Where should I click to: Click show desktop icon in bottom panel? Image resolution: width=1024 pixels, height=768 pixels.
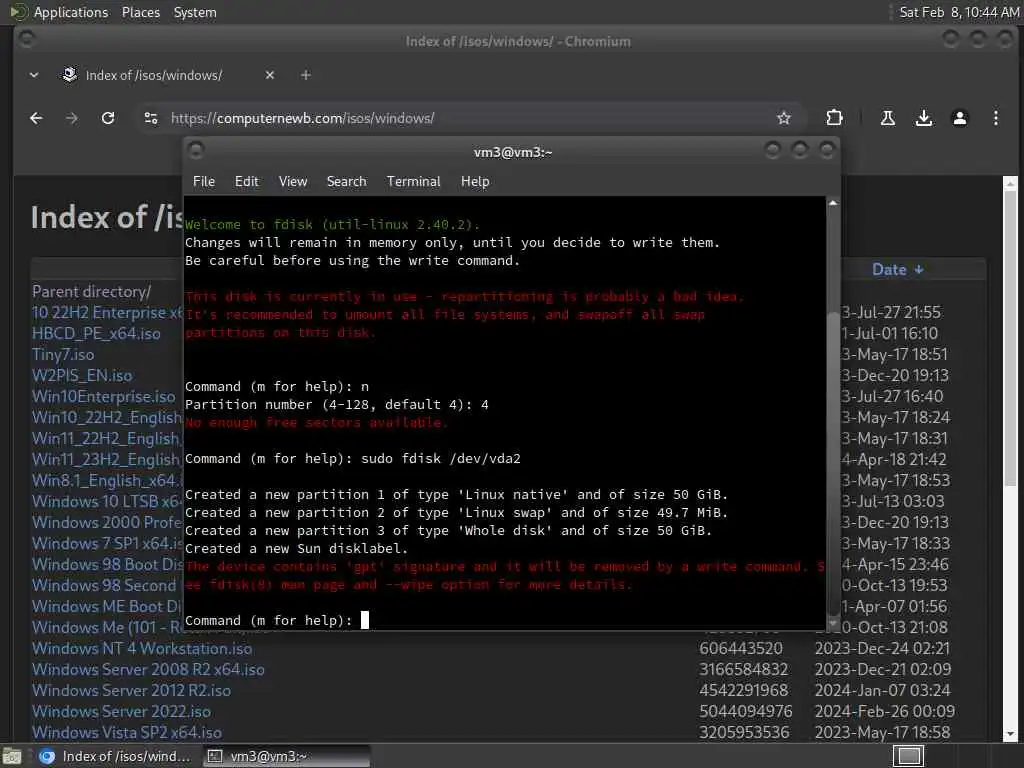pyautogui.click(x=12, y=756)
